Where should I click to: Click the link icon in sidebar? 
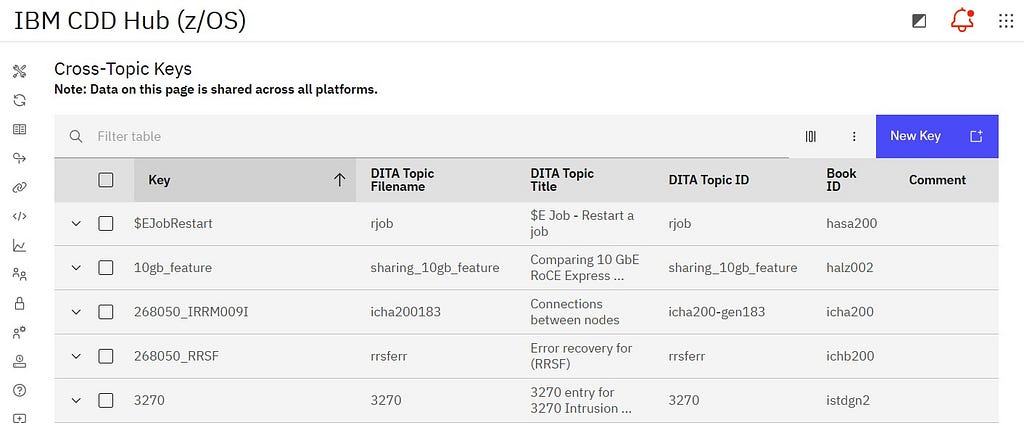pos(19,187)
